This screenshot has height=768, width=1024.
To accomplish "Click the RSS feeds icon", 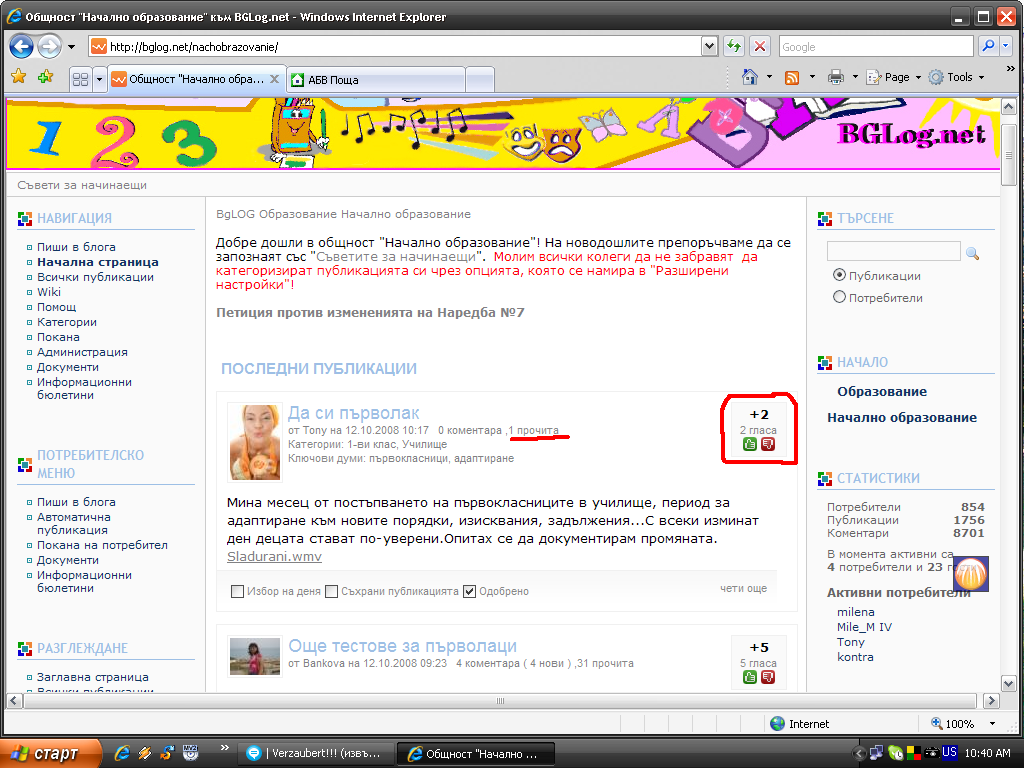I will tap(792, 78).
